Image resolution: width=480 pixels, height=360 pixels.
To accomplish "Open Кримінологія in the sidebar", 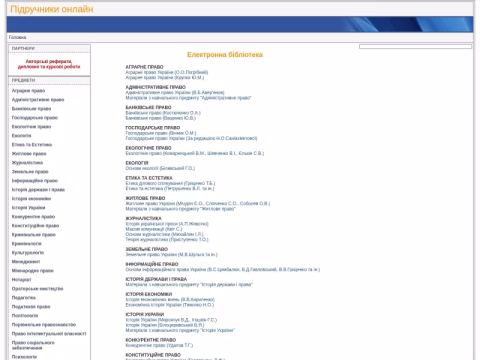I will coord(27,244).
